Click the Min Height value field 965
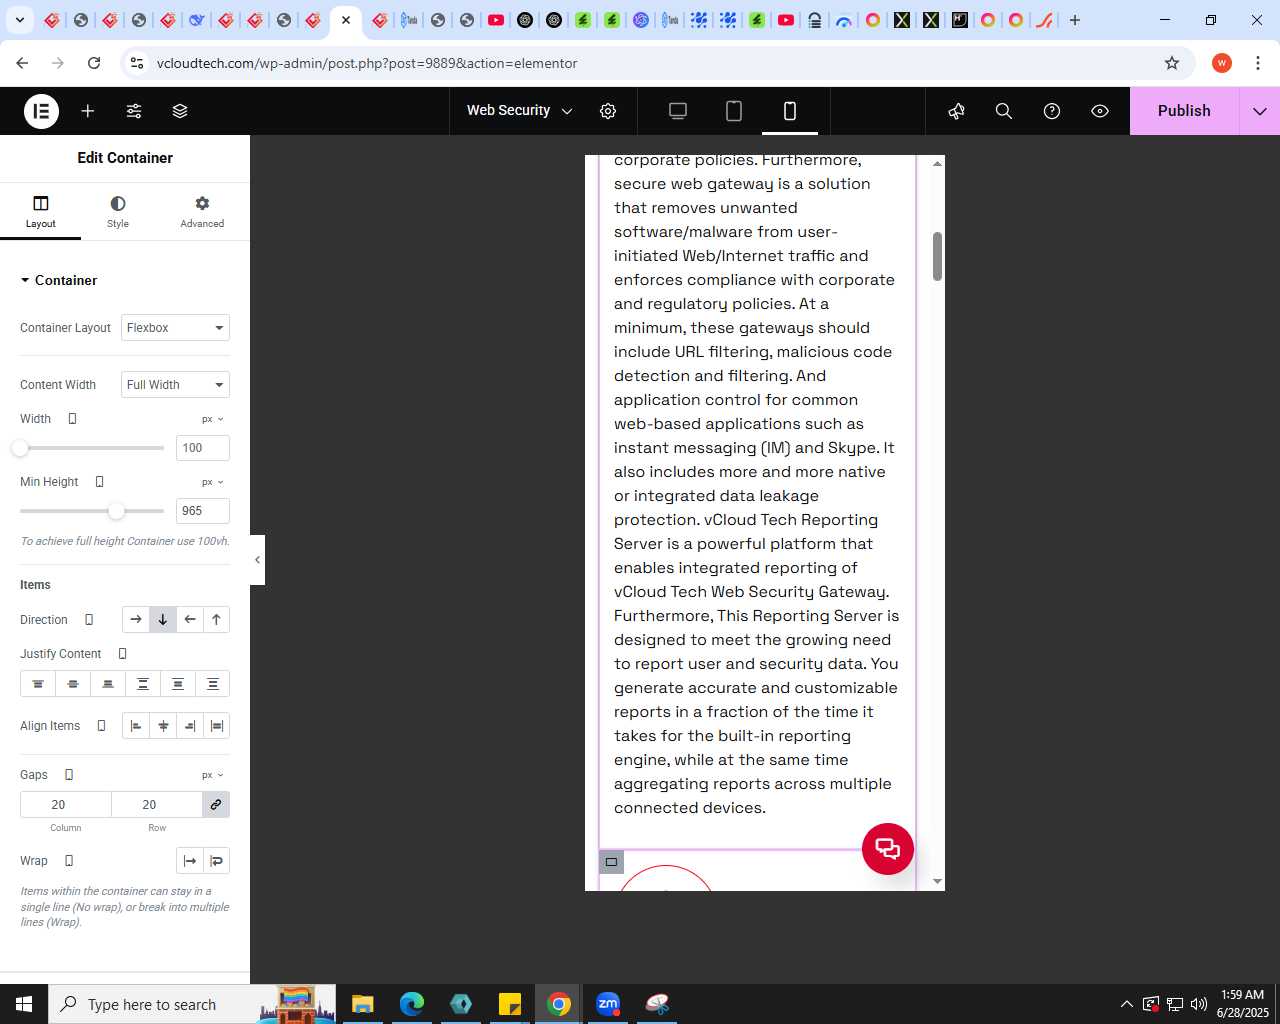The height and width of the screenshot is (1024, 1280). coord(203,511)
